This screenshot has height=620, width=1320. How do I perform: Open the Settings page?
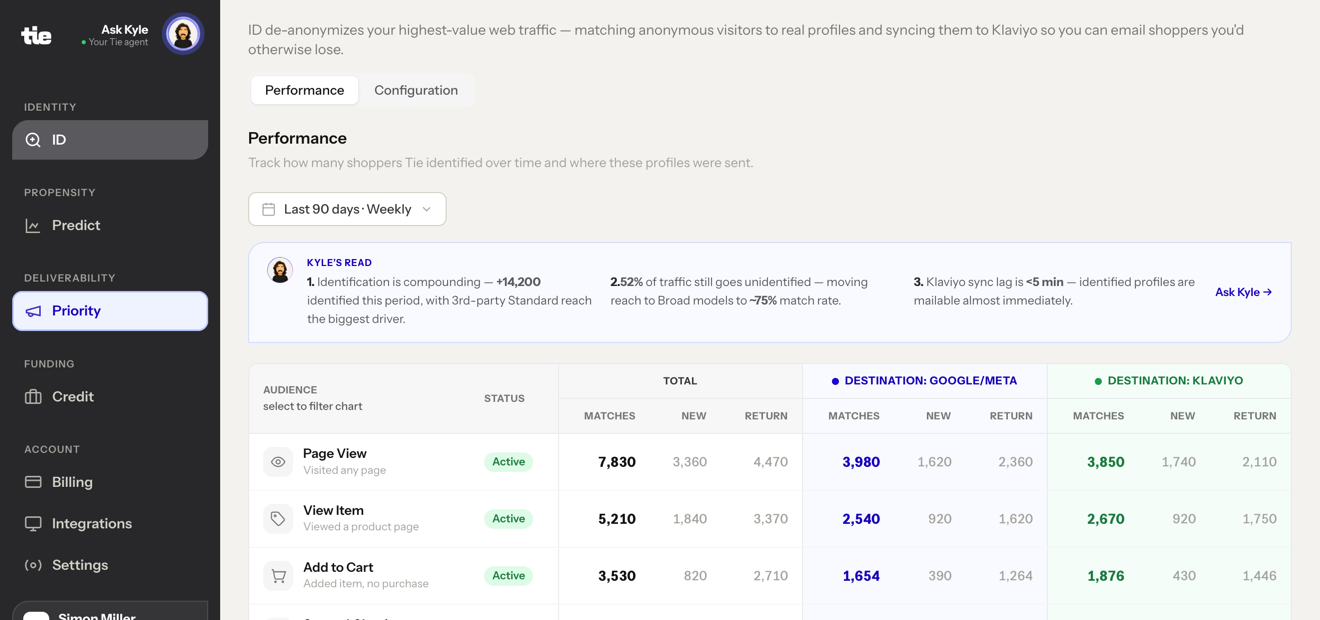(110, 565)
